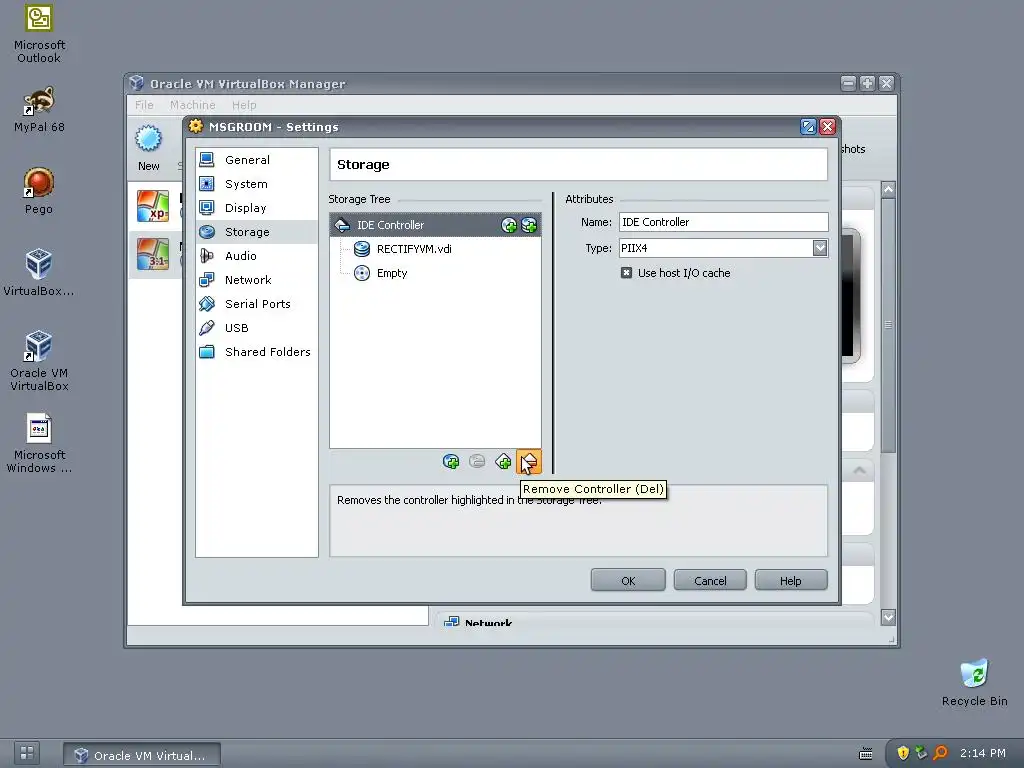Screen dimensions: 1024x768
Task: Click the IDE Controller chip icon
Action: point(342,225)
